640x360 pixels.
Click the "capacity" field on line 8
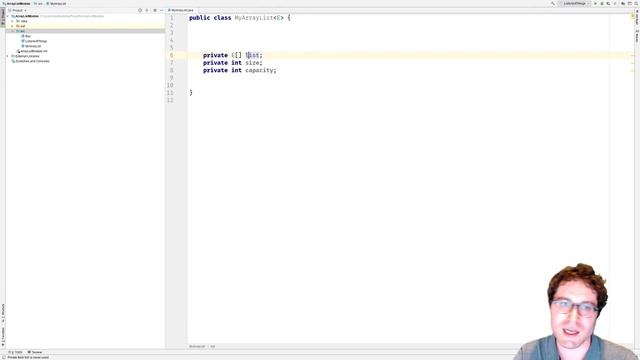tap(259, 70)
